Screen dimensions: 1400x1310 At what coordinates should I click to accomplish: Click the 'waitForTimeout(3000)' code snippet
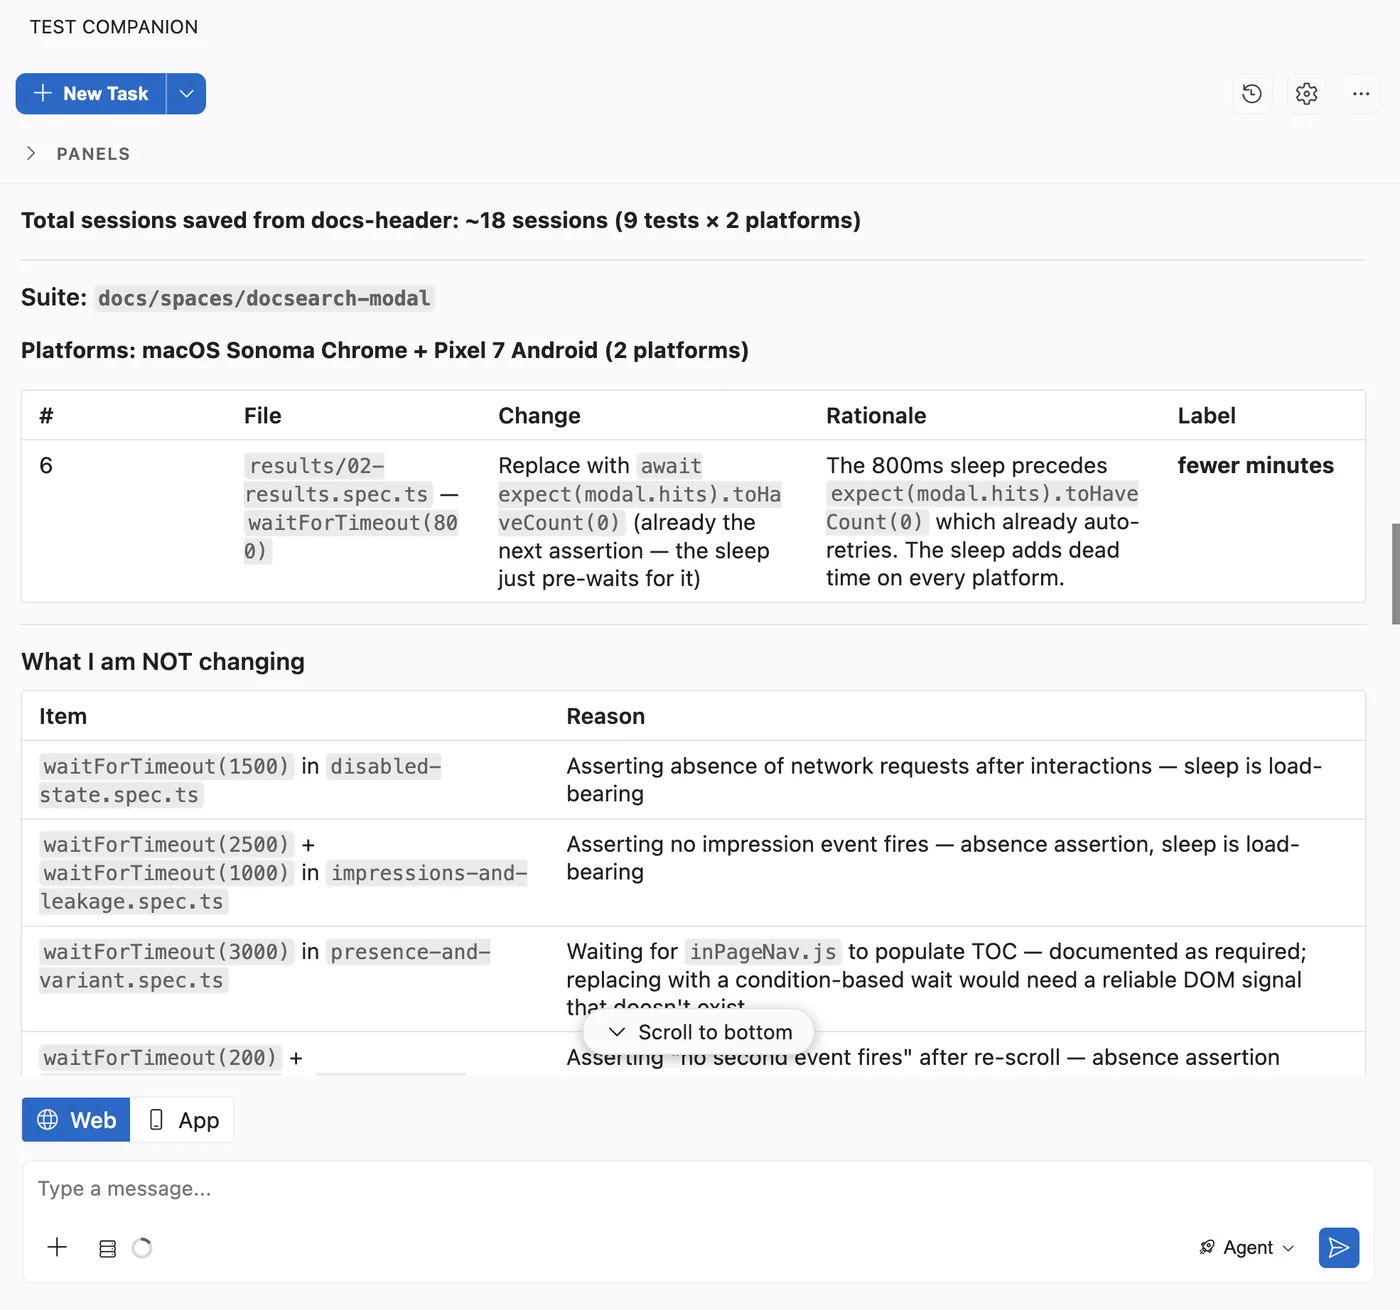[167, 952]
